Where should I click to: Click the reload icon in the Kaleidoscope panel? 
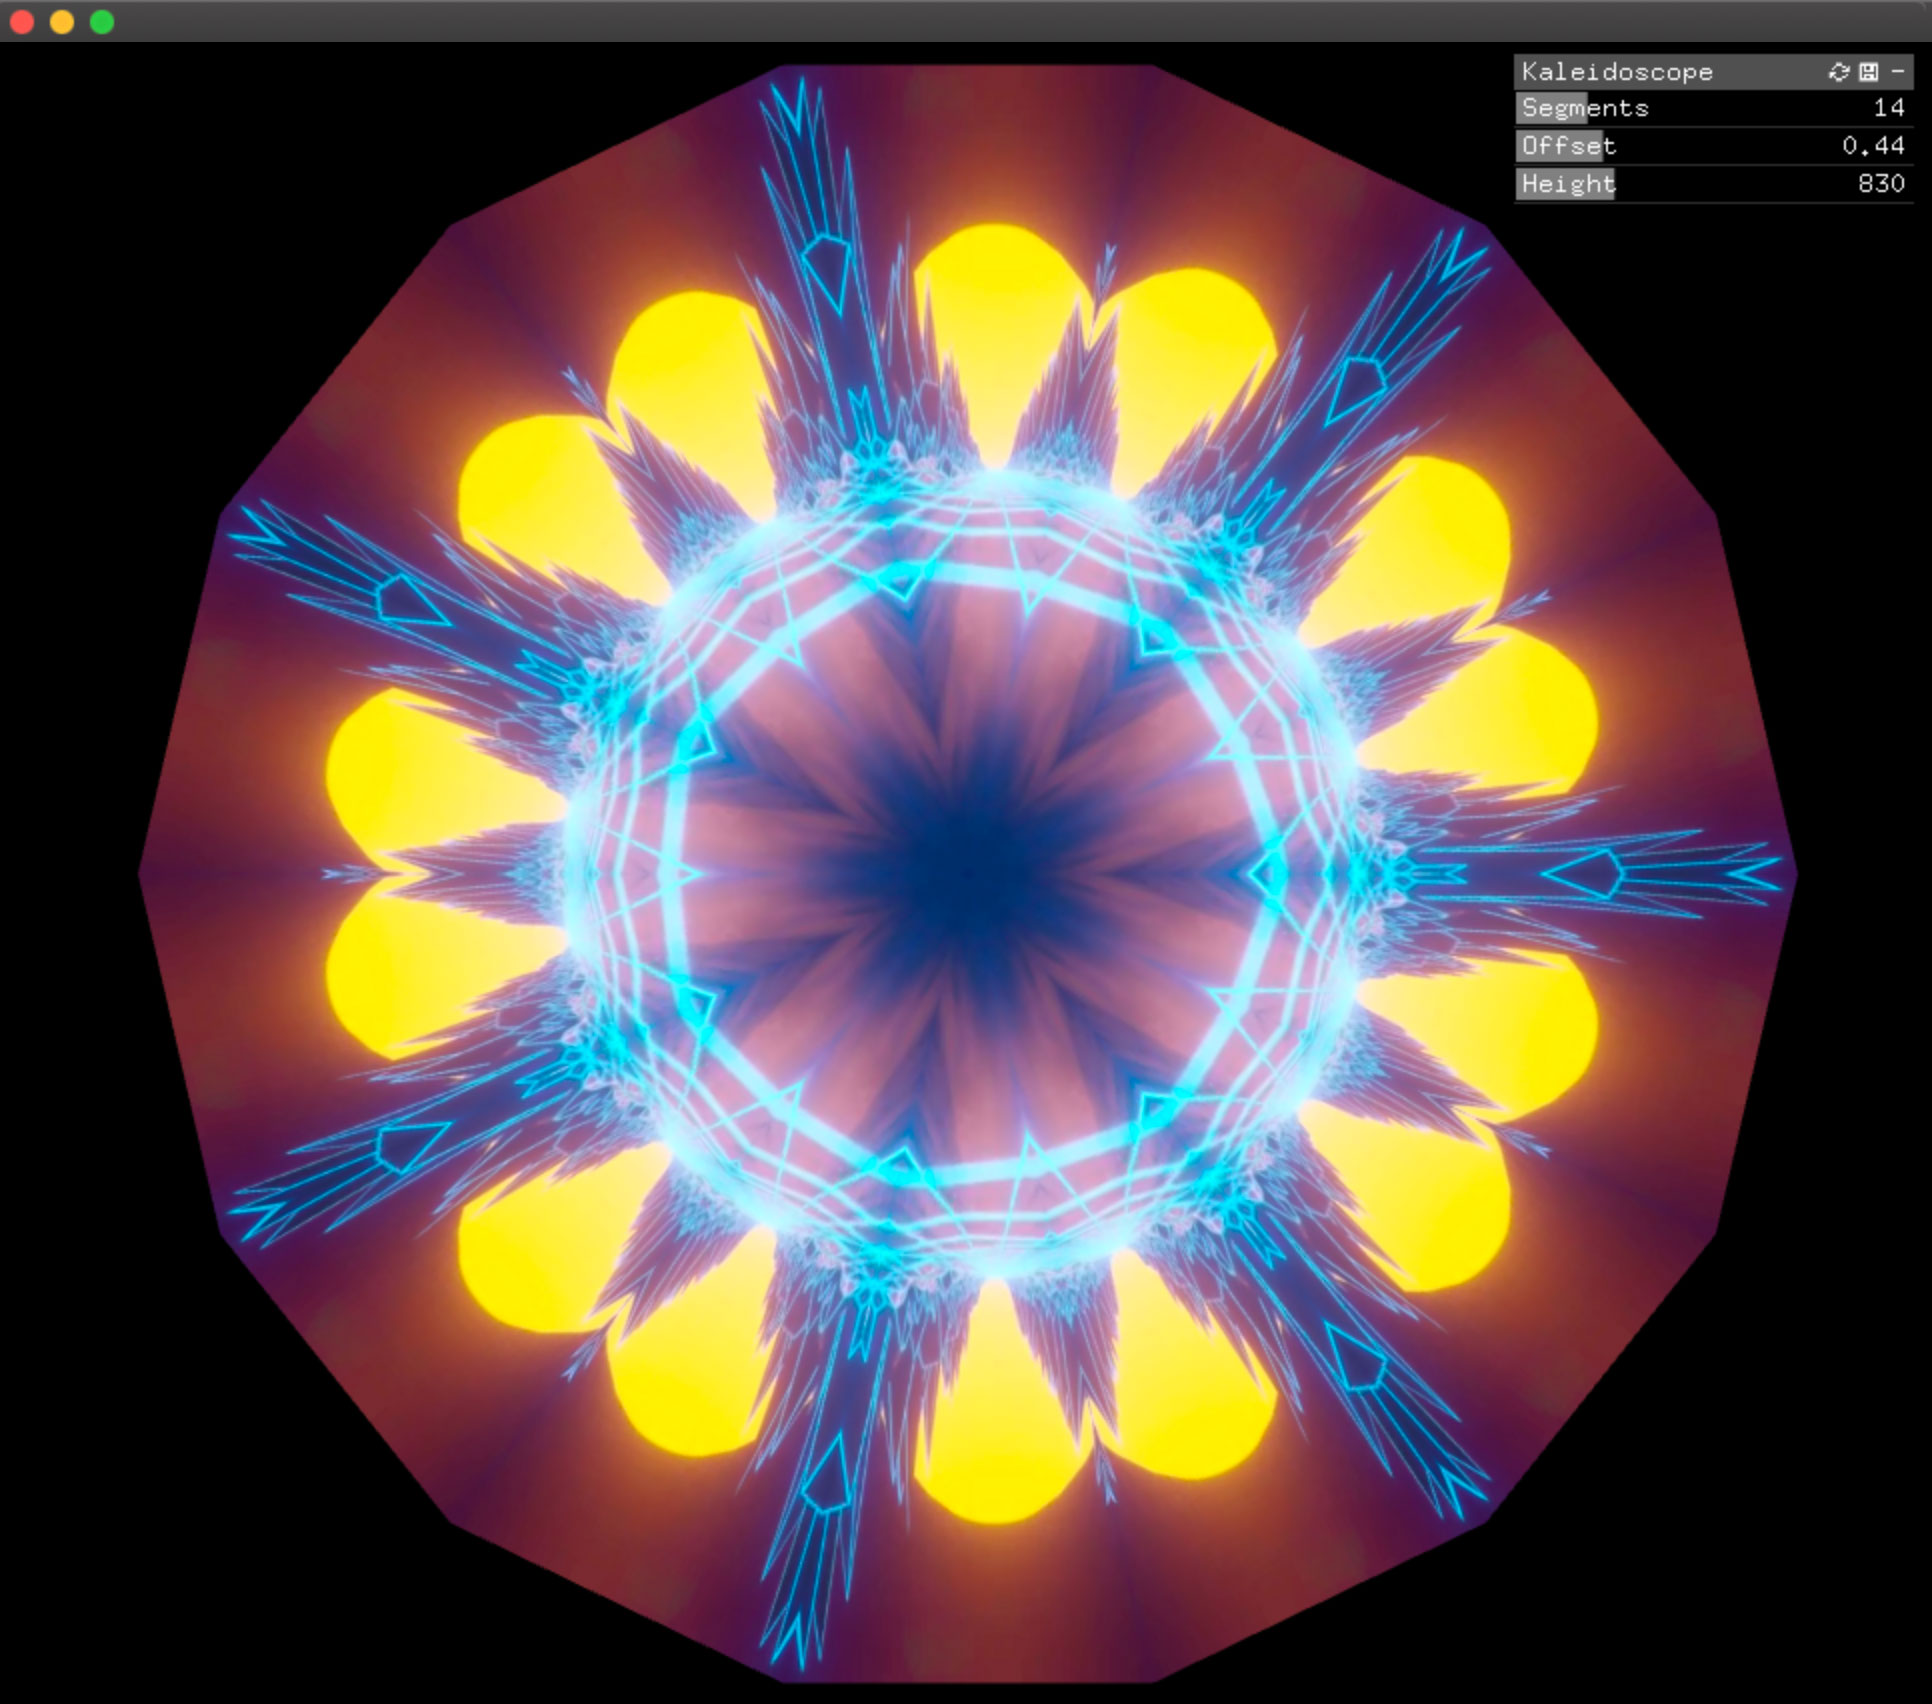1839,72
